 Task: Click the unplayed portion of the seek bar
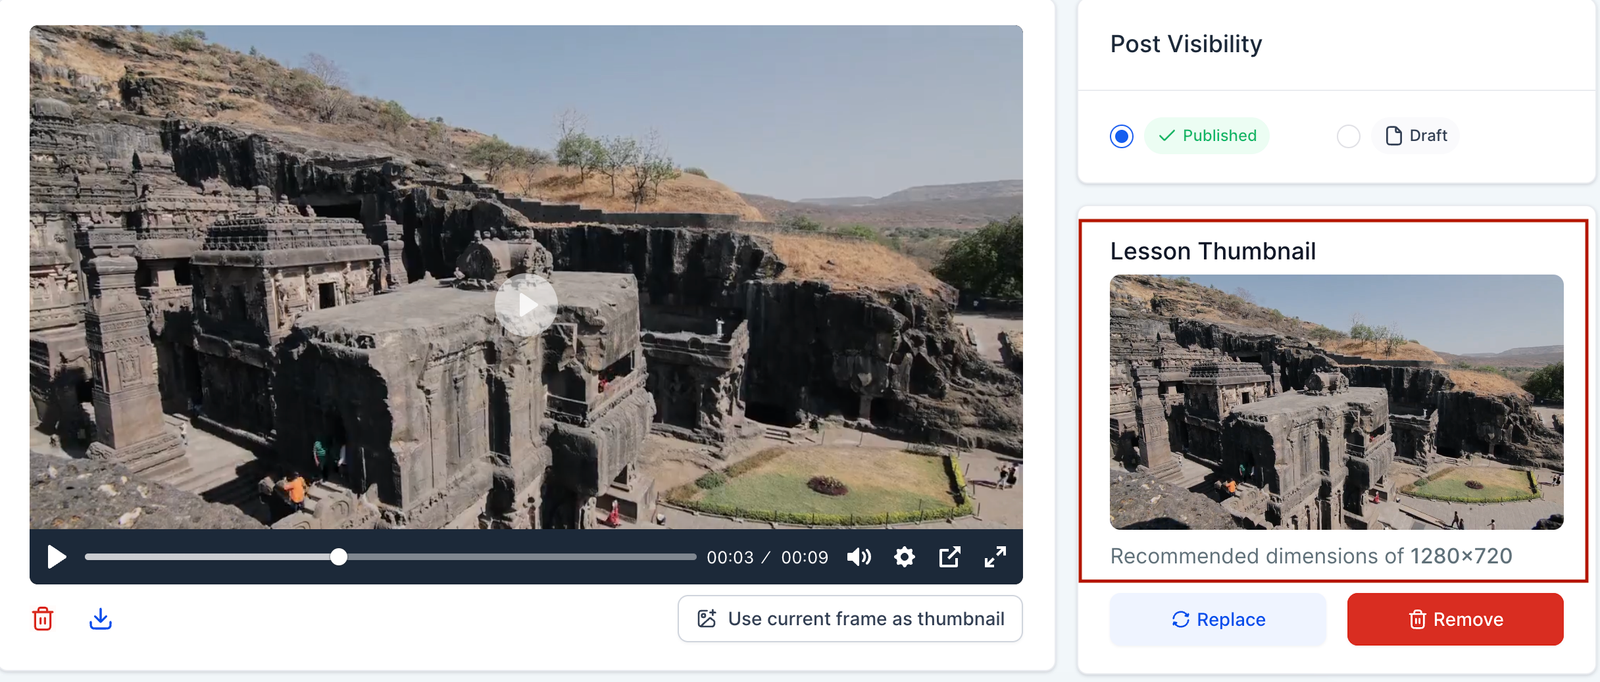520,557
